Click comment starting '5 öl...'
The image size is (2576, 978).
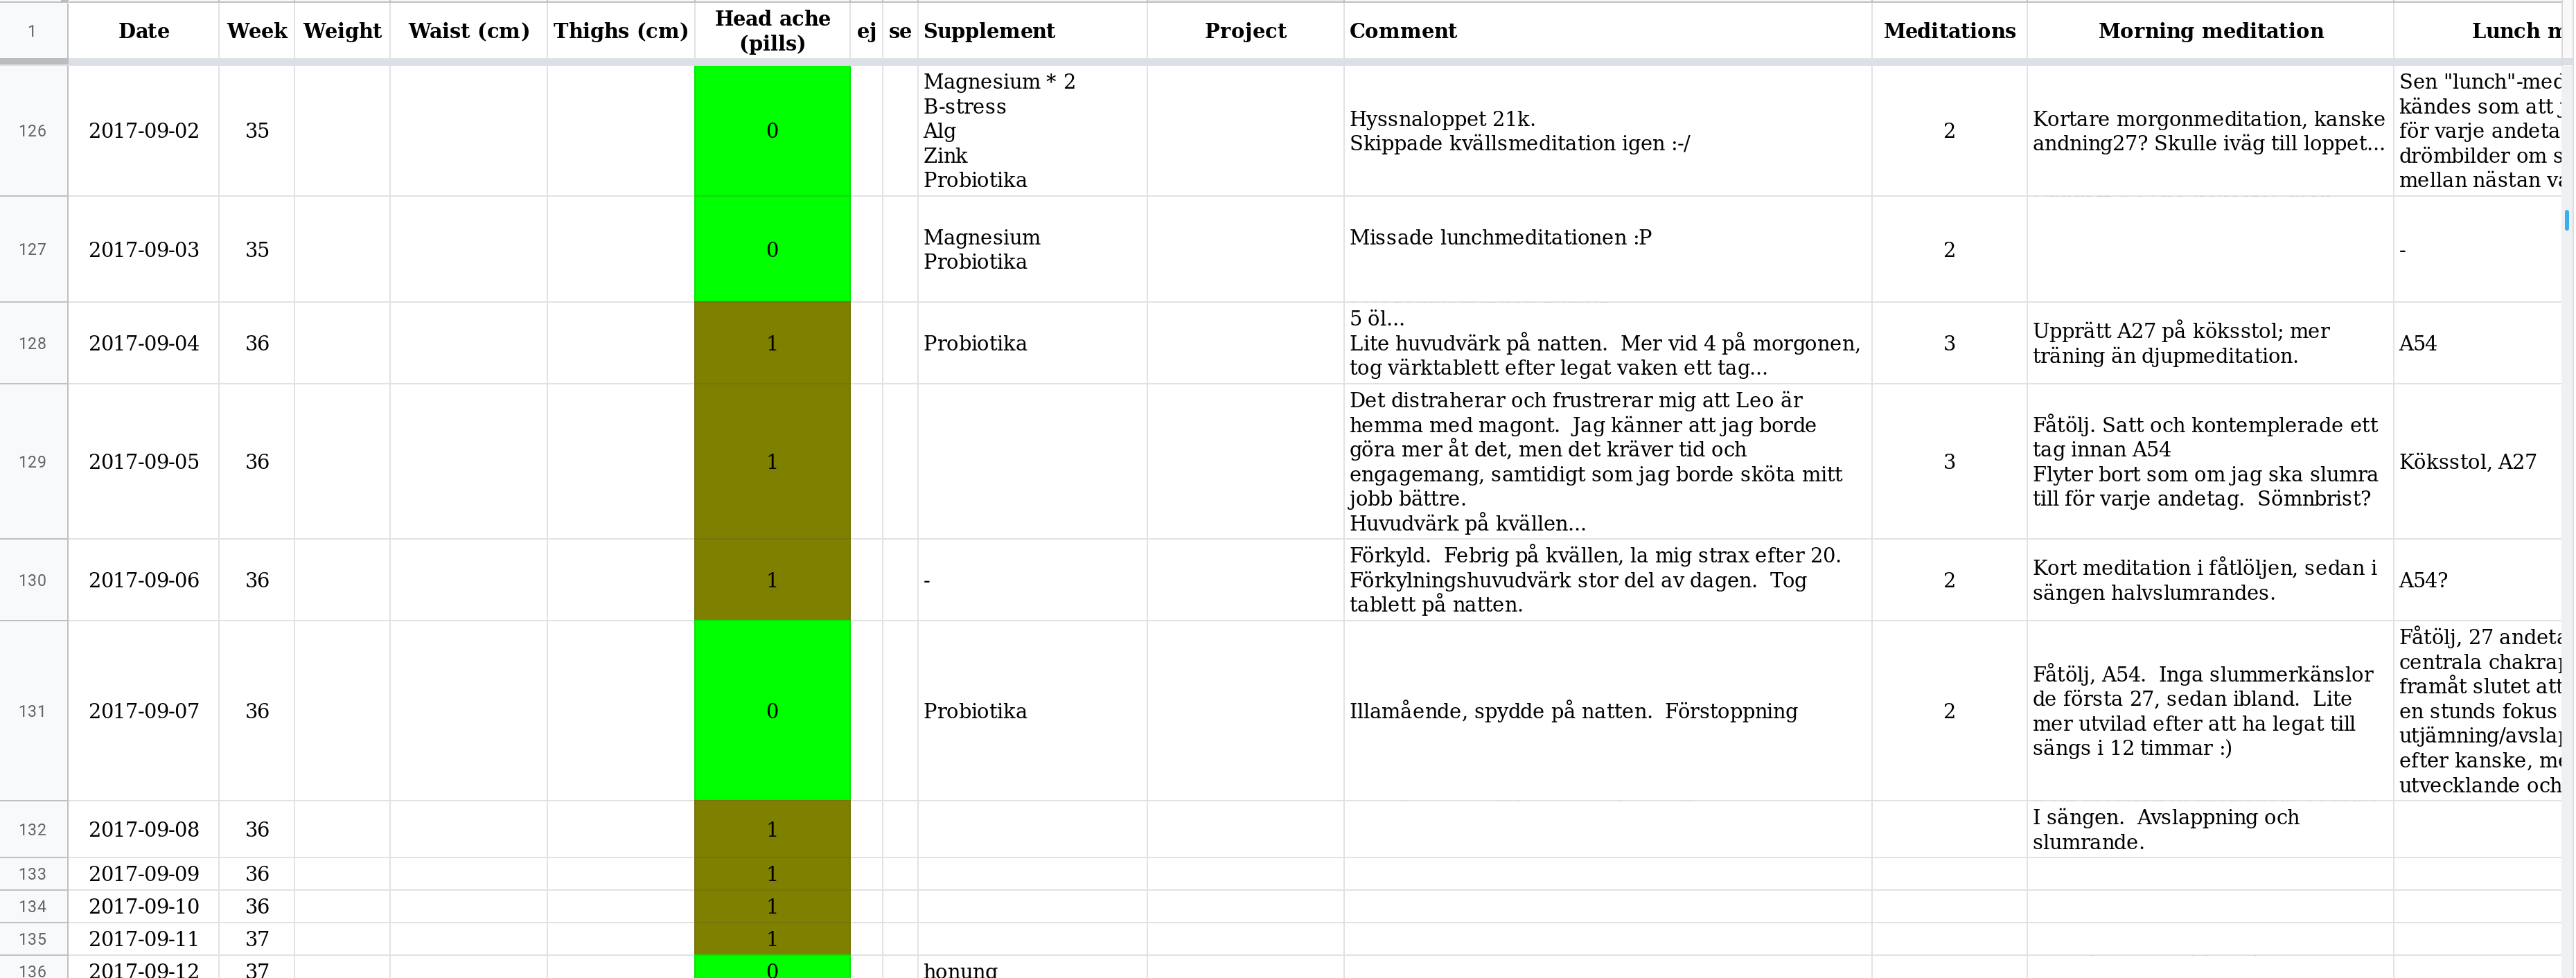pyautogui.click(x=1608, y=343)
